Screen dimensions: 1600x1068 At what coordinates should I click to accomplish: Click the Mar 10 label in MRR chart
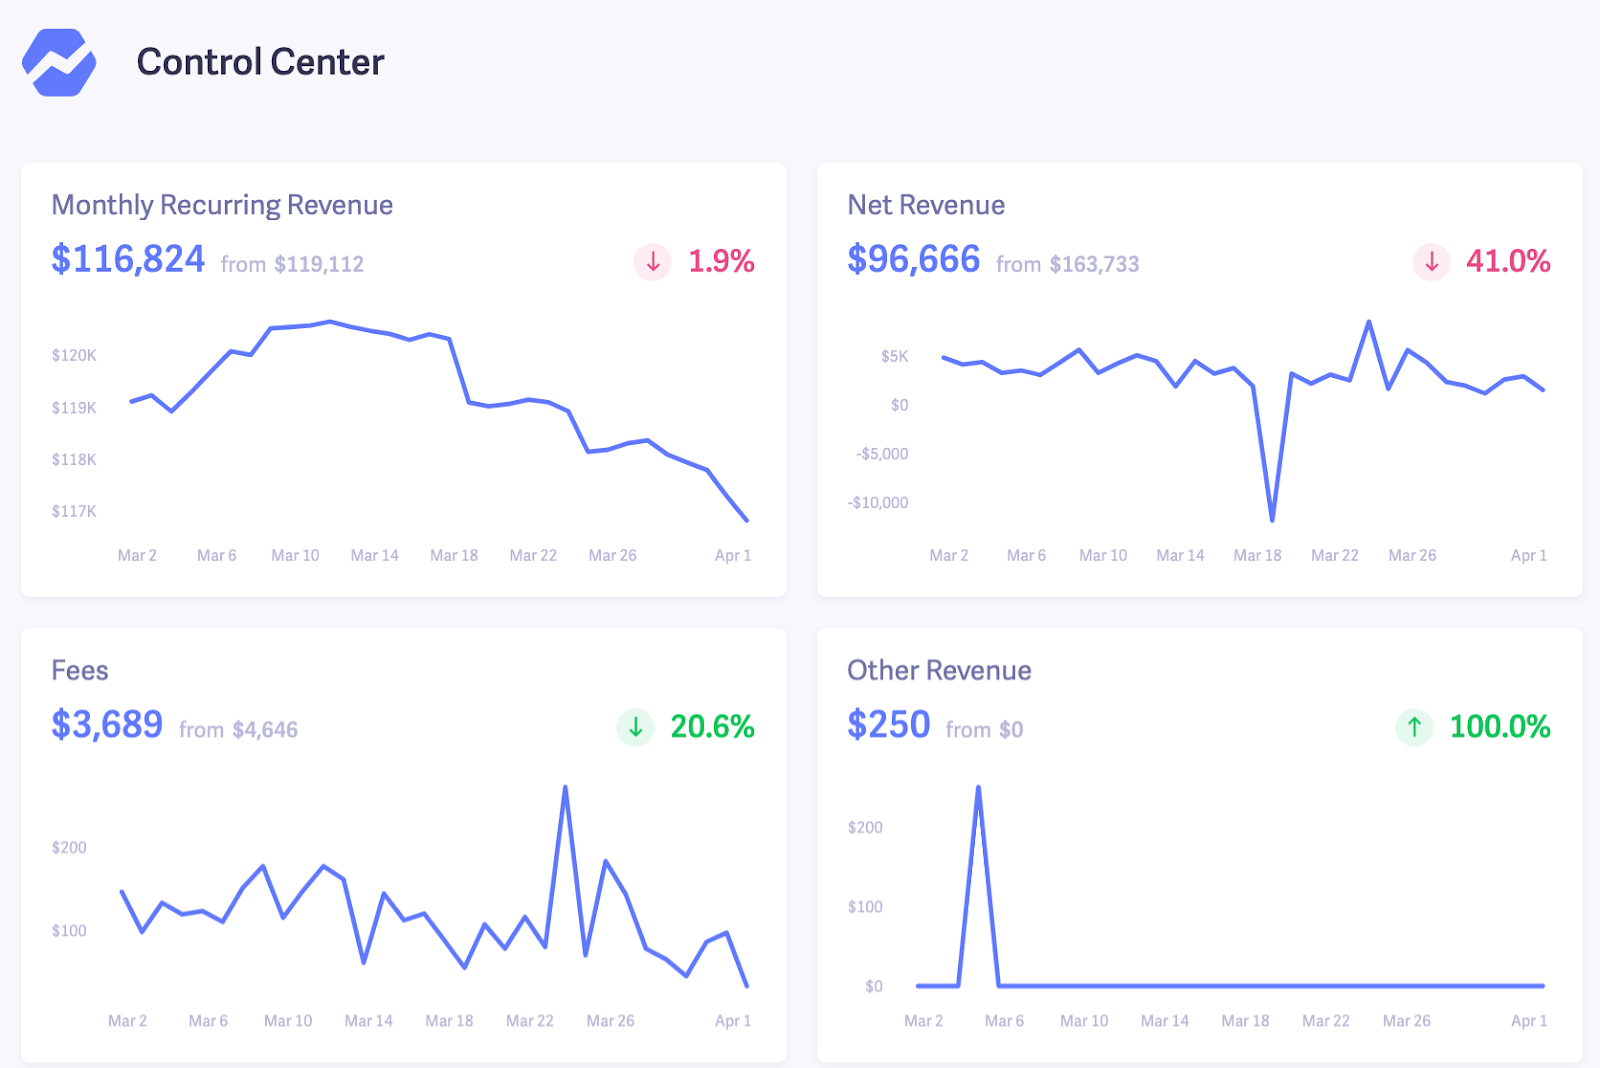click(295, 555)
